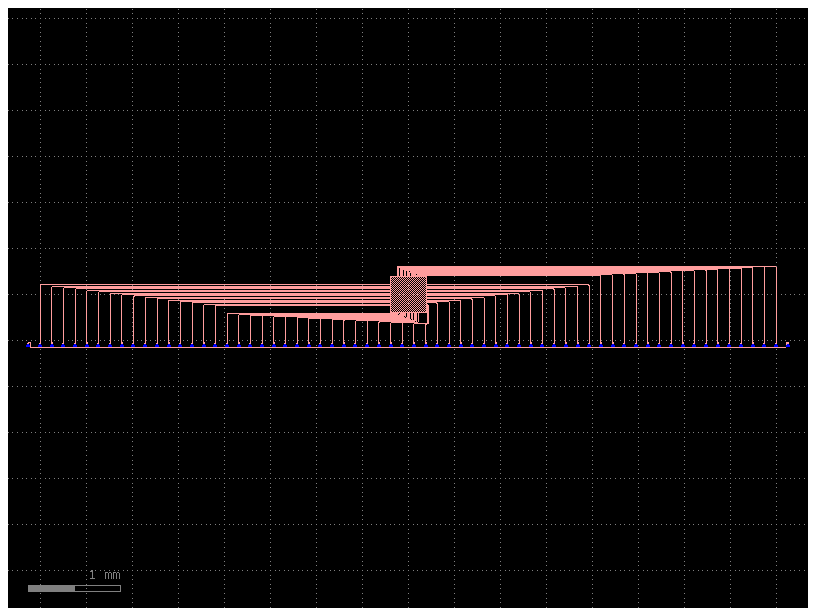Click the small outlined square below chip's right corner
Viewport: 816px width, 616px height.
point(423,319)
